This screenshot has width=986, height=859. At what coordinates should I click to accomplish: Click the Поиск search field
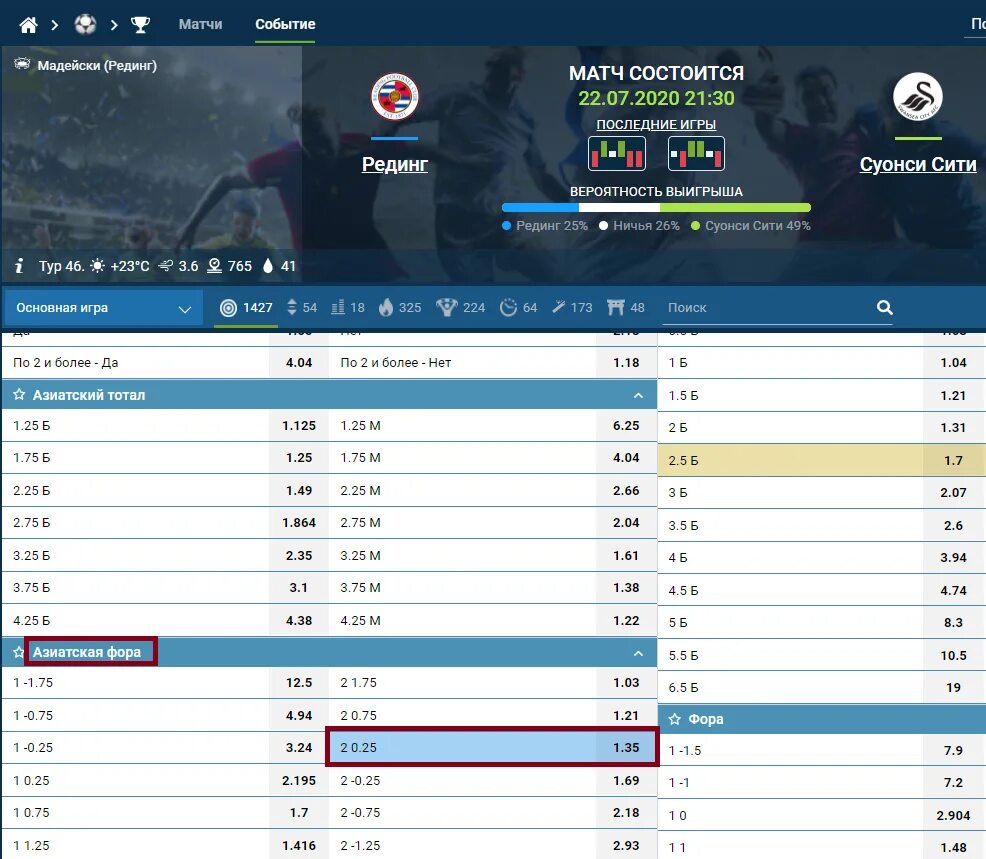point(766,308)
